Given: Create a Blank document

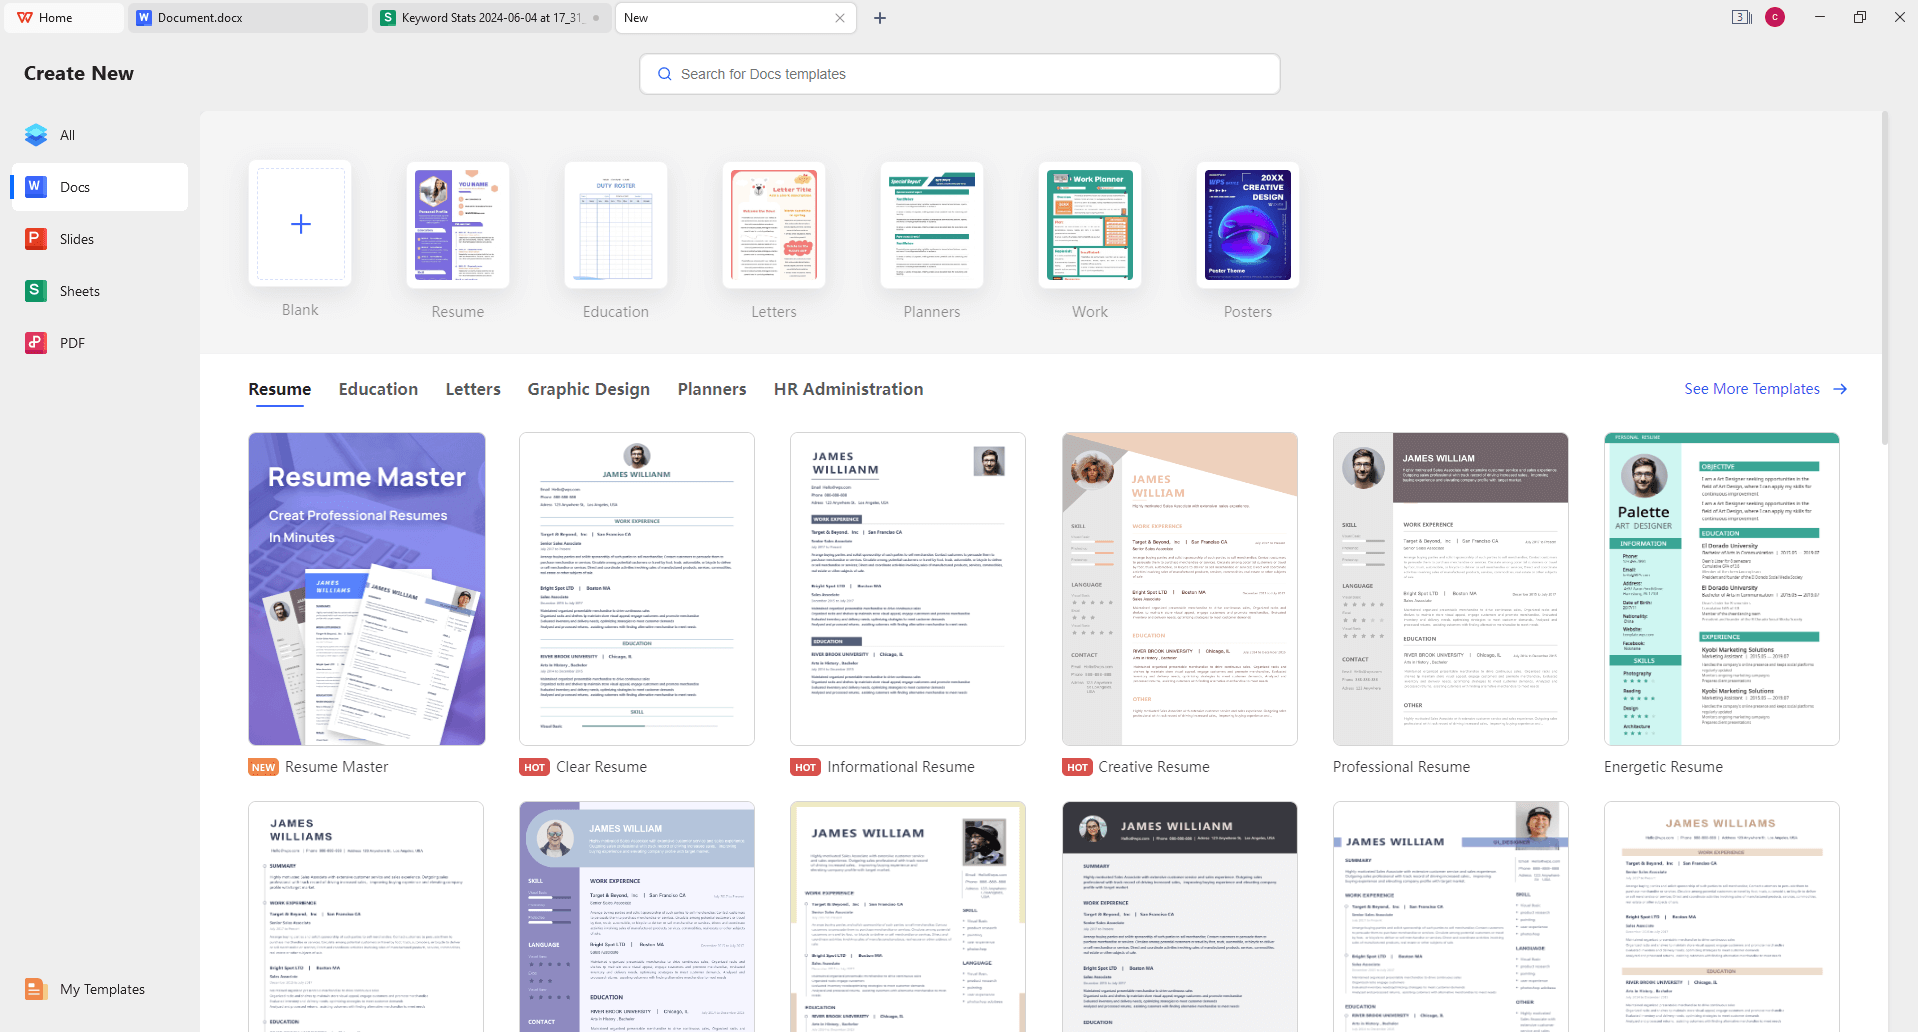Looking at the screenshot, I should tap(300, 224).
